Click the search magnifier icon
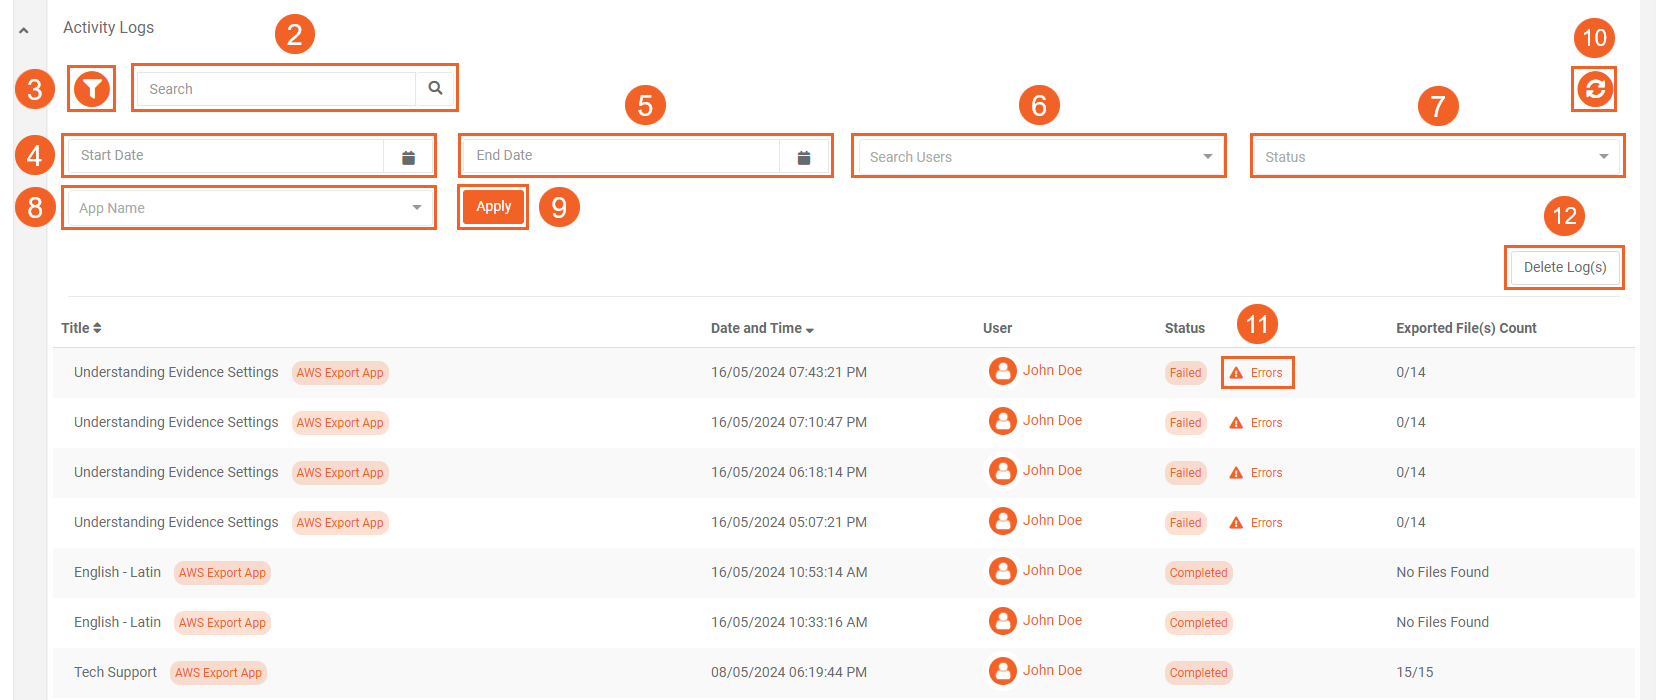The height and width of the screenshot is (700, 1668). [x=435, y=88]
